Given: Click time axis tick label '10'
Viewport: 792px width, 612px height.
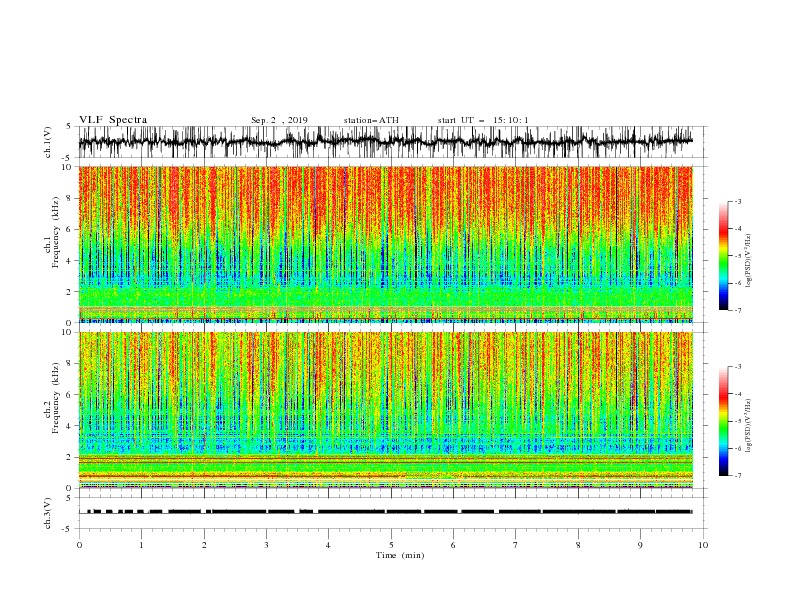Looking at the screenshot, I should [703, 545].
